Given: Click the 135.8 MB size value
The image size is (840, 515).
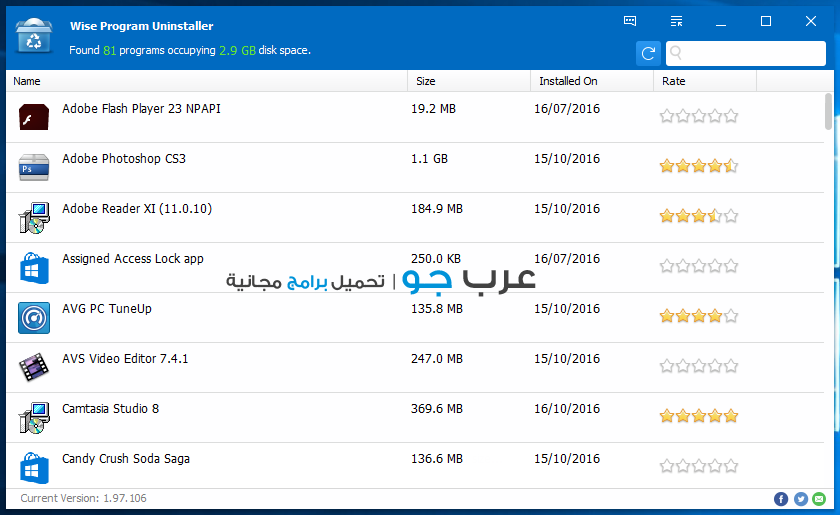Looking at the screenshot, I should [x=437, y=309].
